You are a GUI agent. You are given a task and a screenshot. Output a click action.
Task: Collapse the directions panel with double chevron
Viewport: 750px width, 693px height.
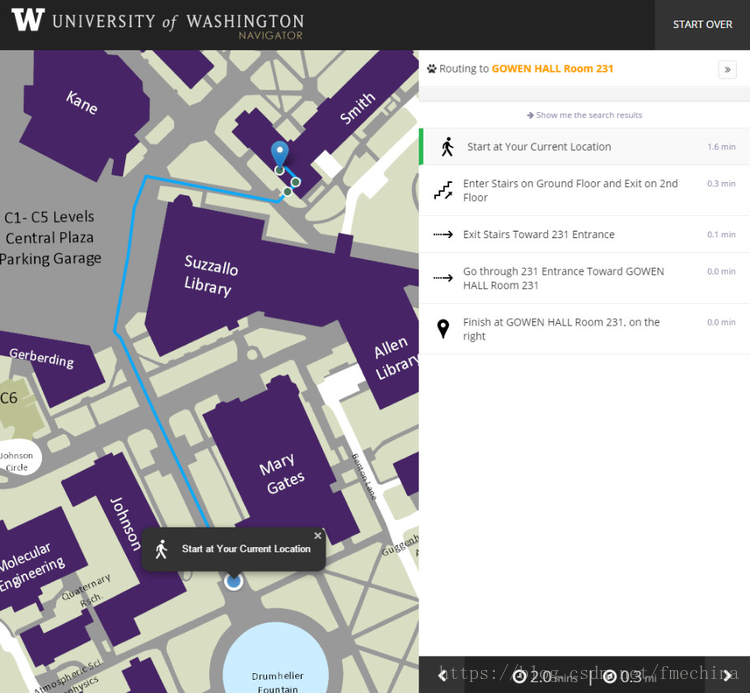tap(727, 69)
